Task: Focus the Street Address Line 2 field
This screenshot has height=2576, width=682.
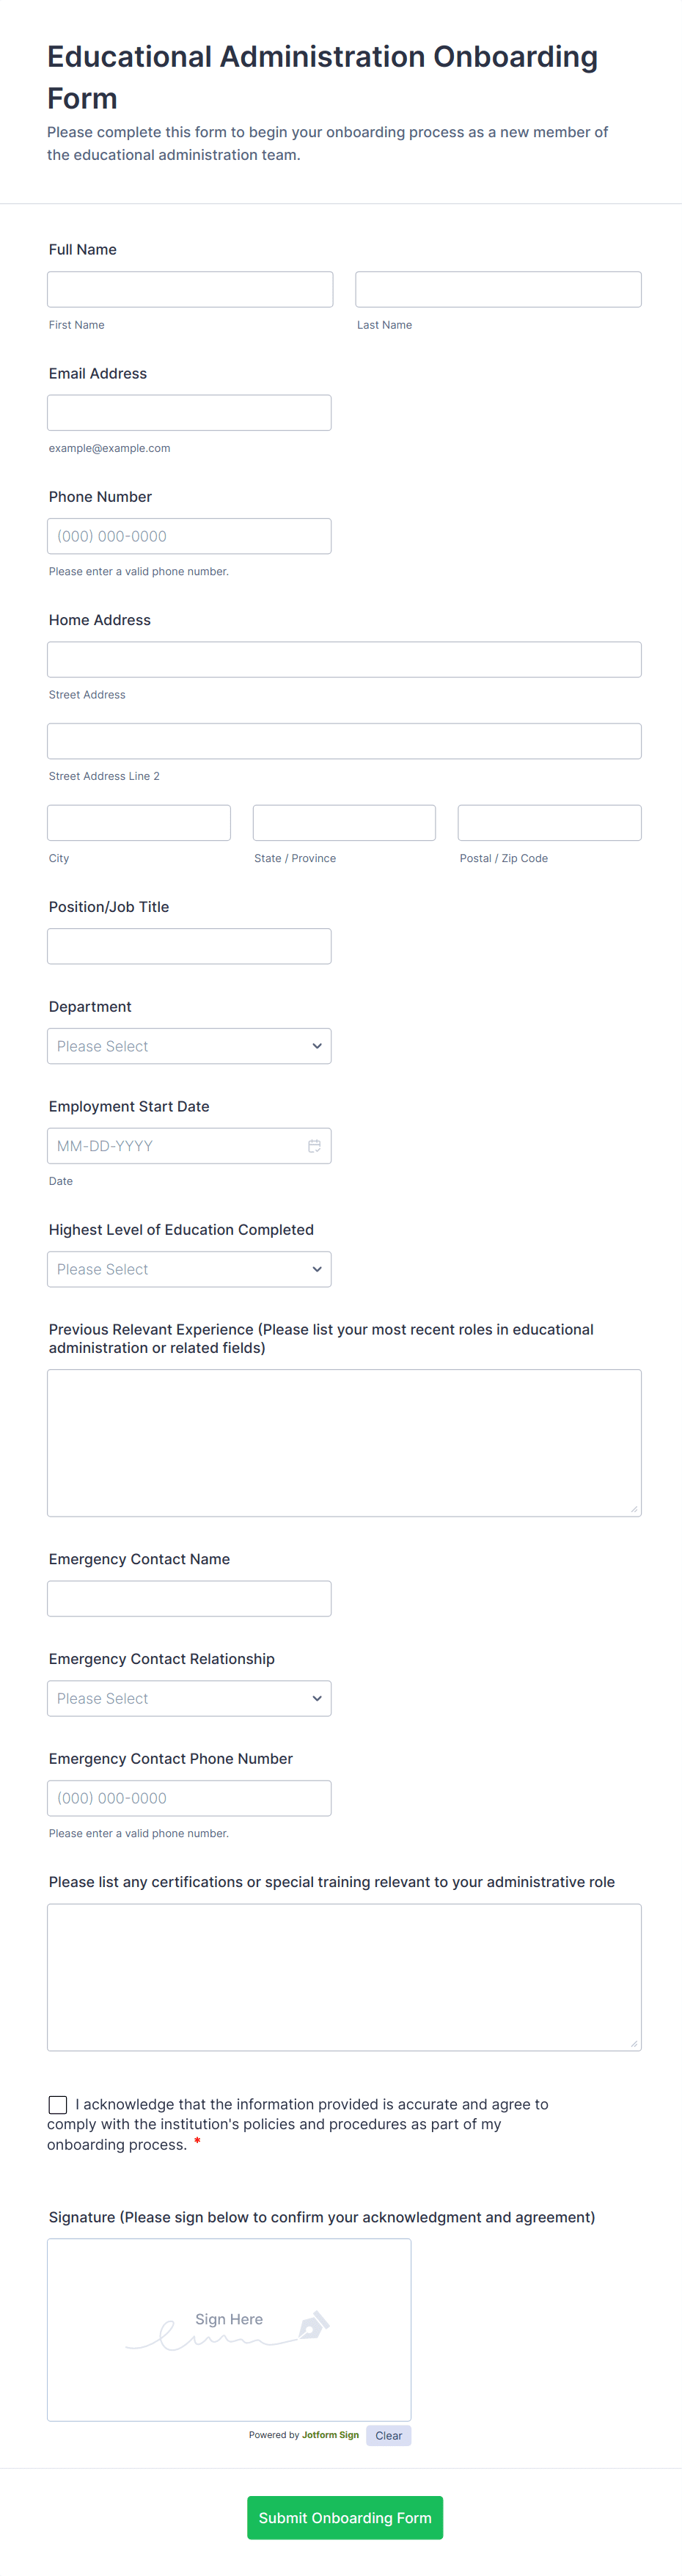Action: point(344,741)
